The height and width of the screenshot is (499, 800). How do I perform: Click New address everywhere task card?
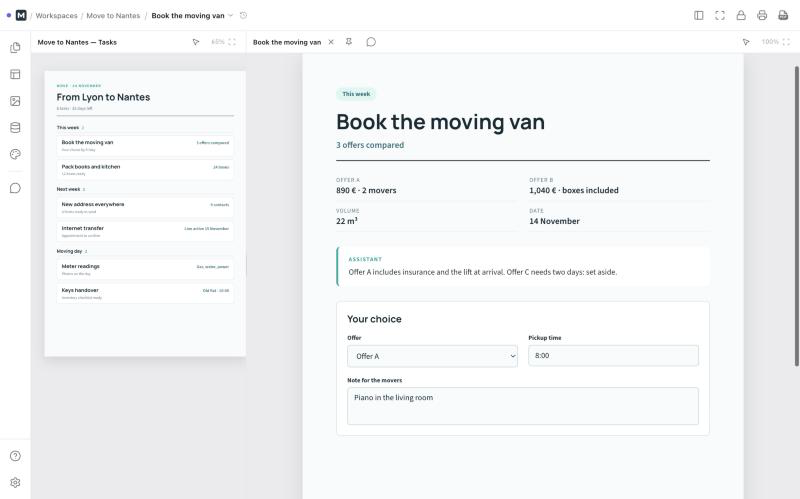coord(145,207)
